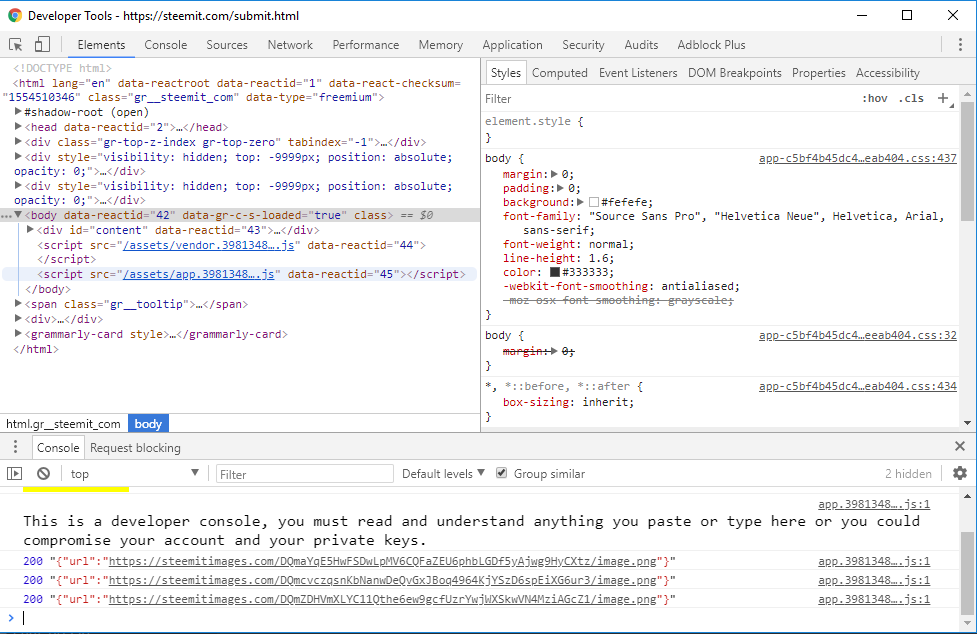Toggle the Group similar checkbox

click(x=502, y=473)
